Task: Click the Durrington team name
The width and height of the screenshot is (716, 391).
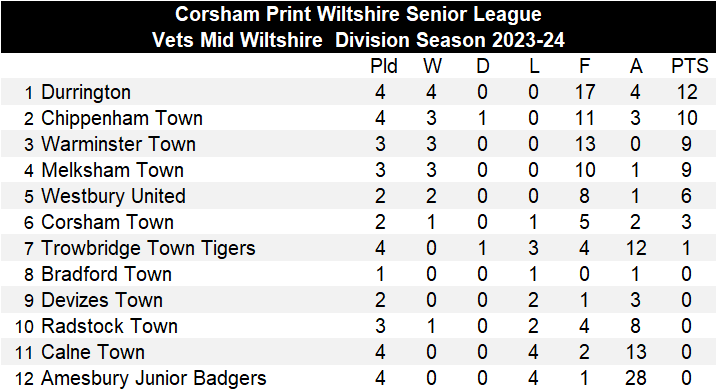Action: click(86, 92)
